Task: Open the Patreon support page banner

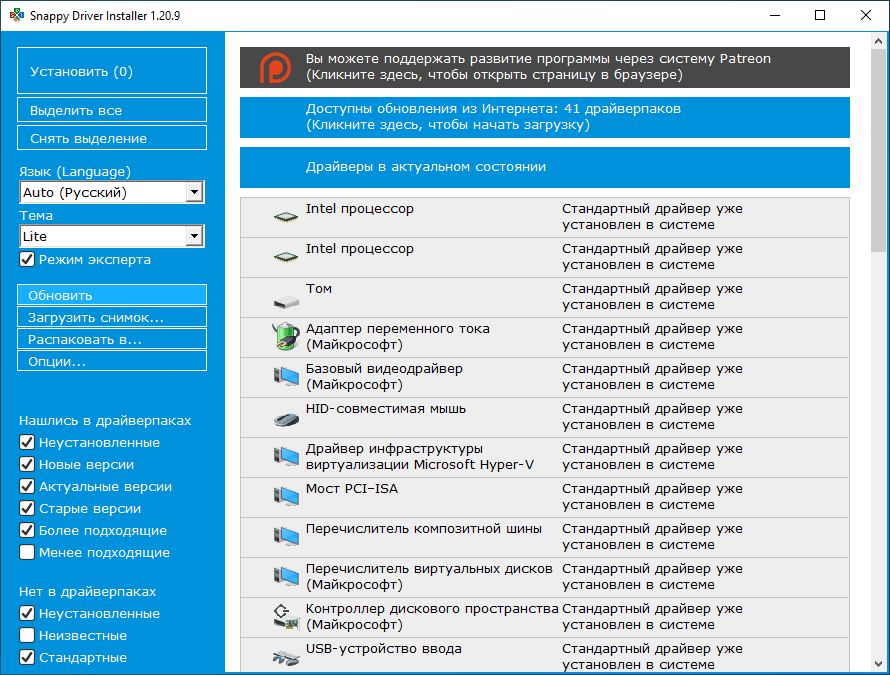Action: [x=545, y=68]
